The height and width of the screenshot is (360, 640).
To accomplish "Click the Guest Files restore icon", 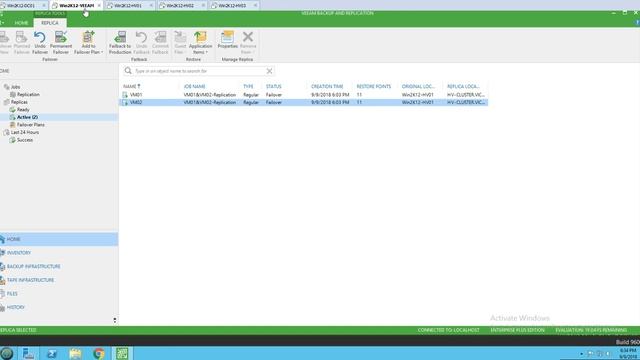I will 180,42.
